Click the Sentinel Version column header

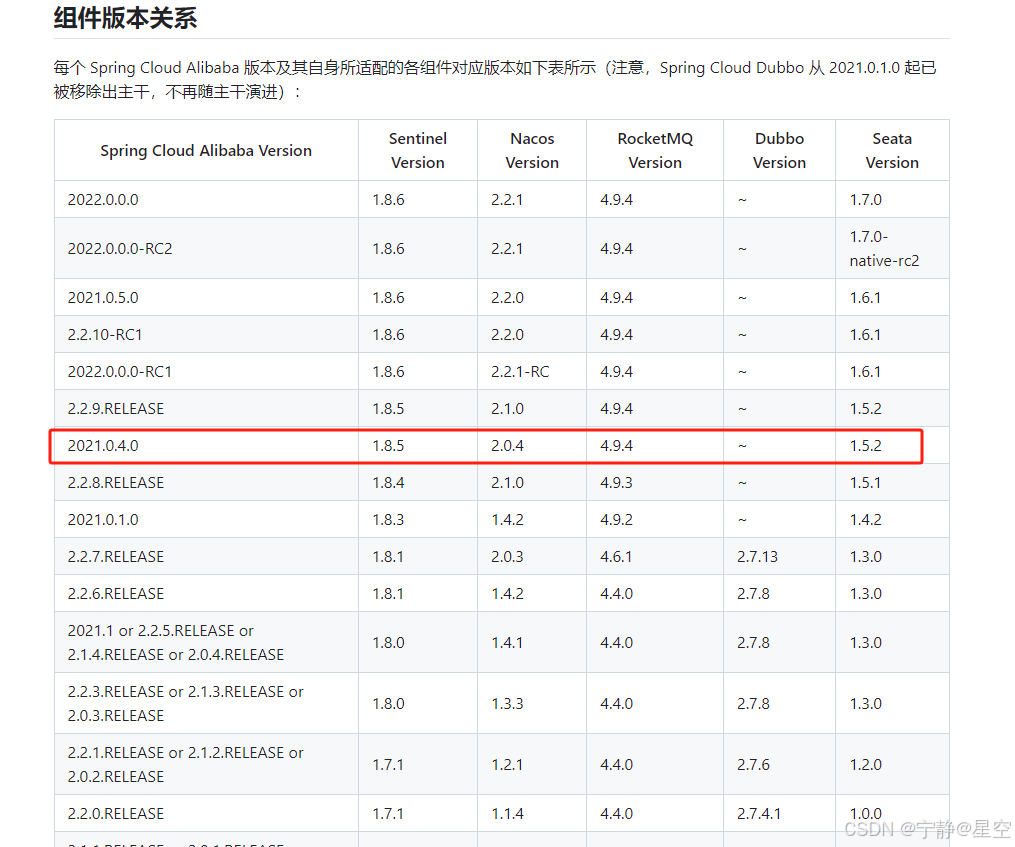pos(418,150)
